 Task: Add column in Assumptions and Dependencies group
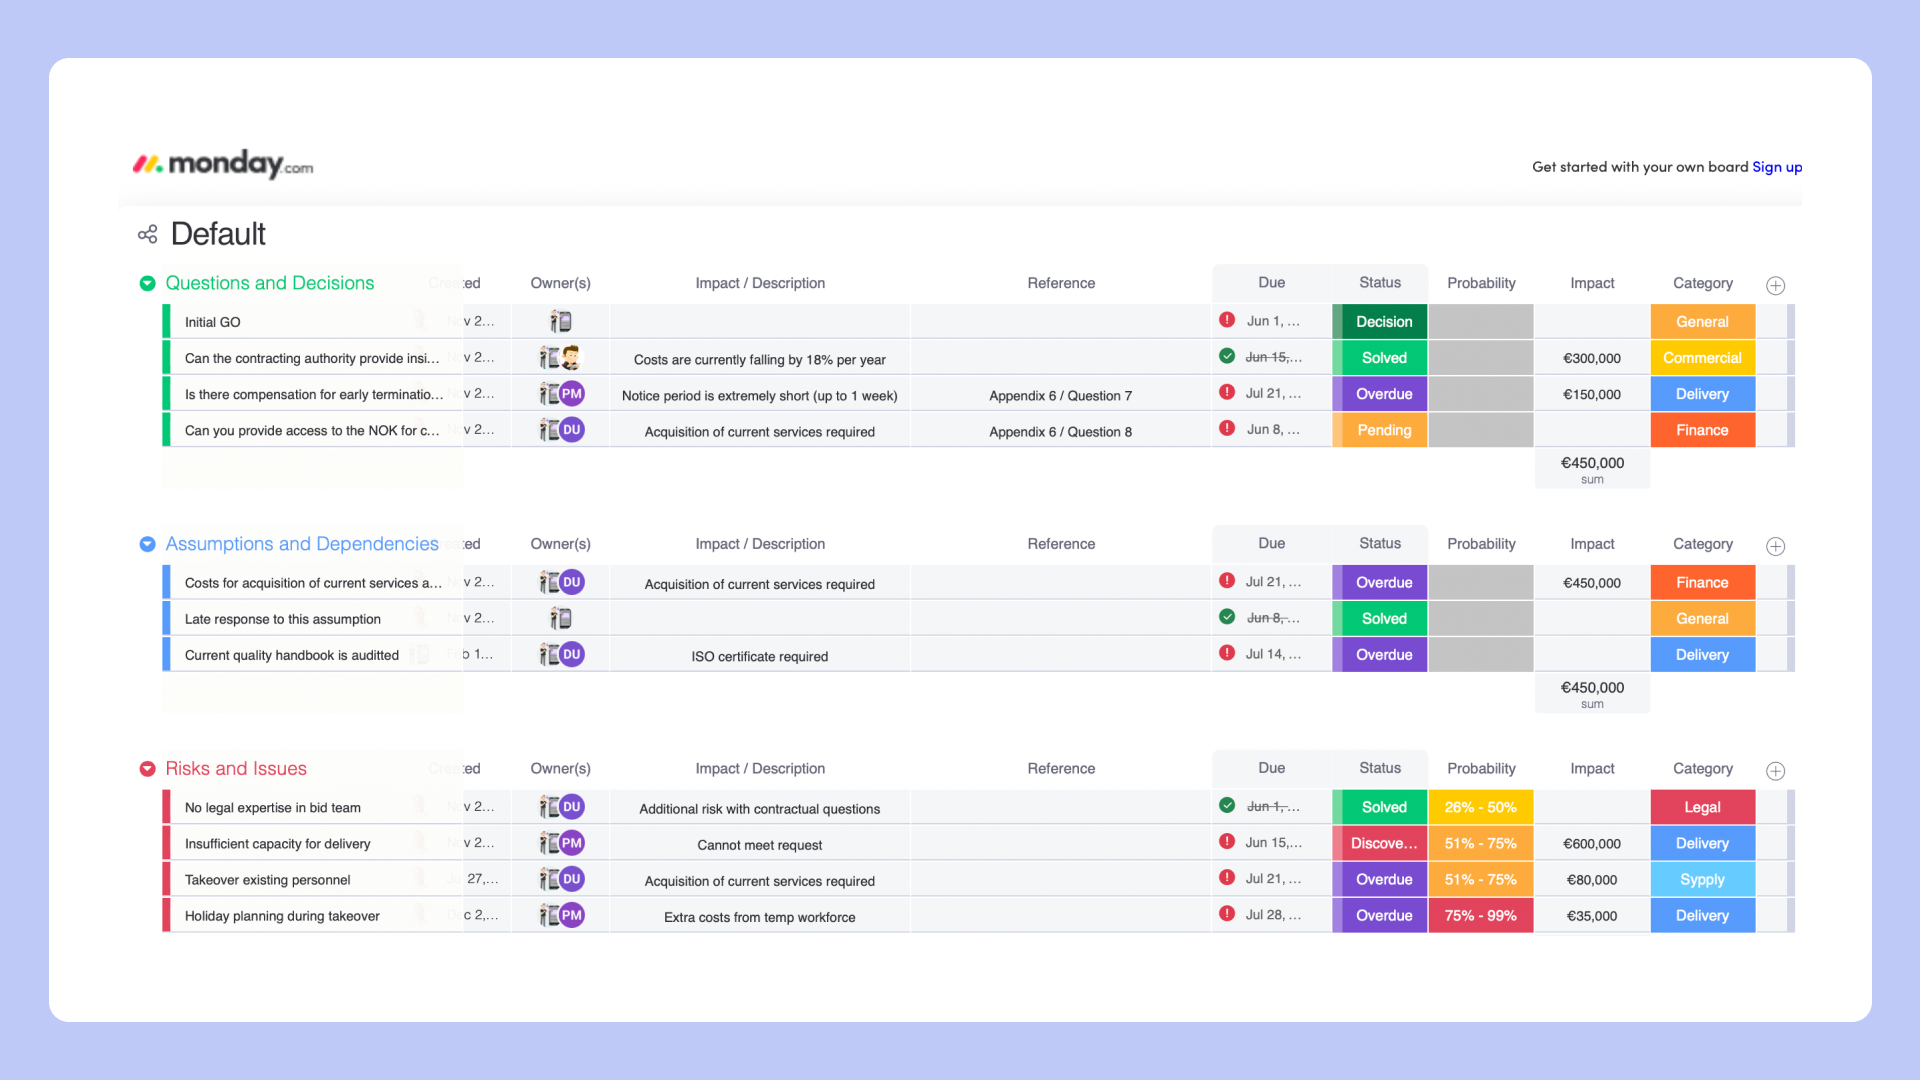pos(1775,546)
